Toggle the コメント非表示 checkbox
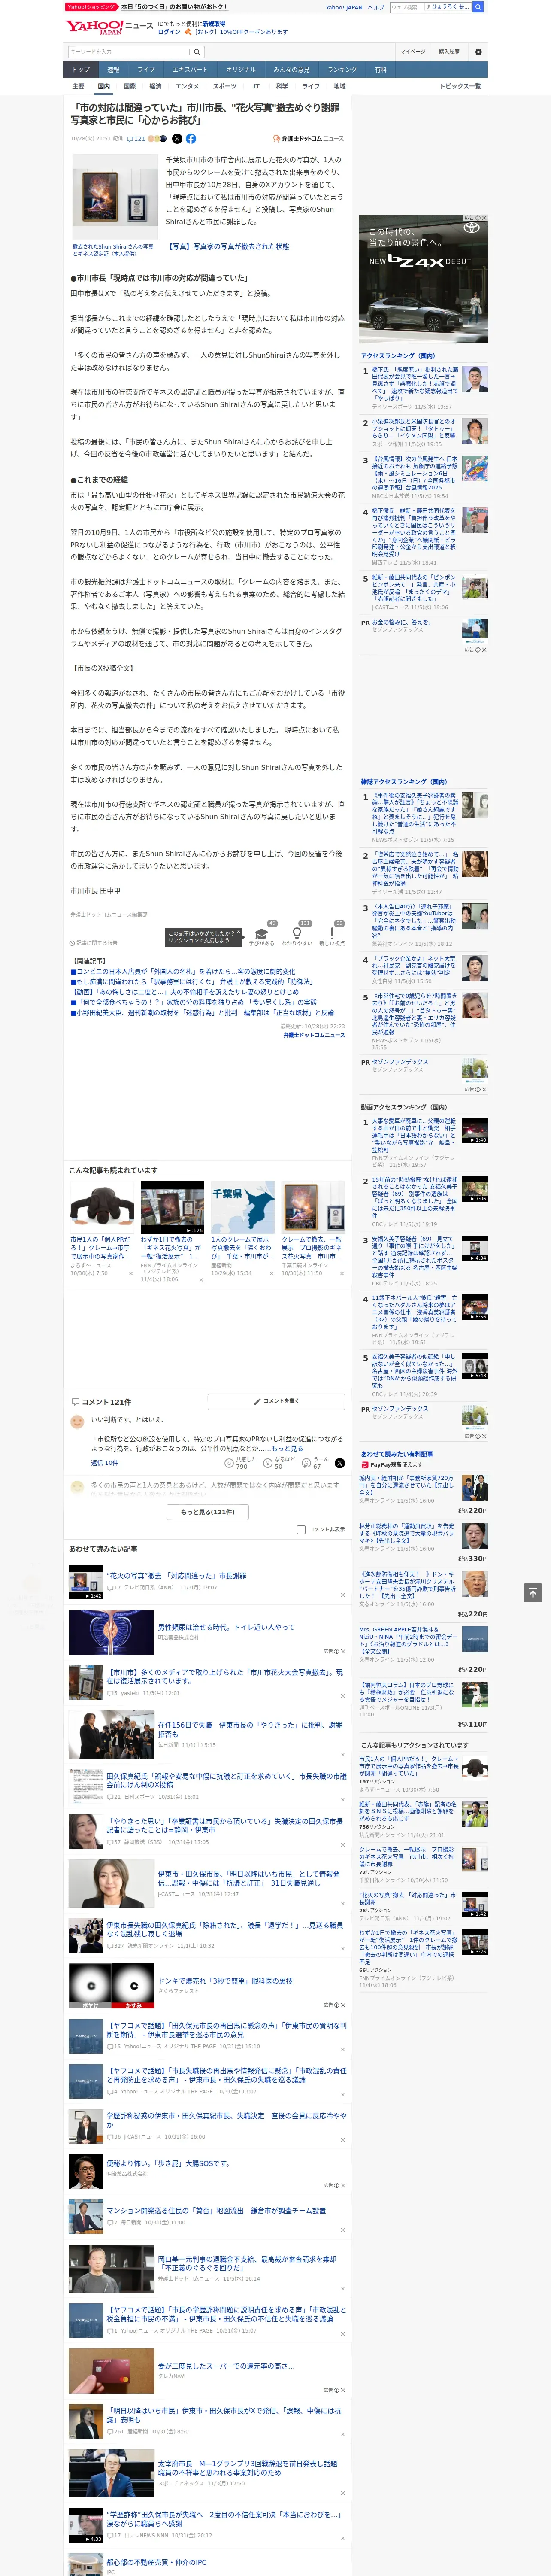 301,1529
